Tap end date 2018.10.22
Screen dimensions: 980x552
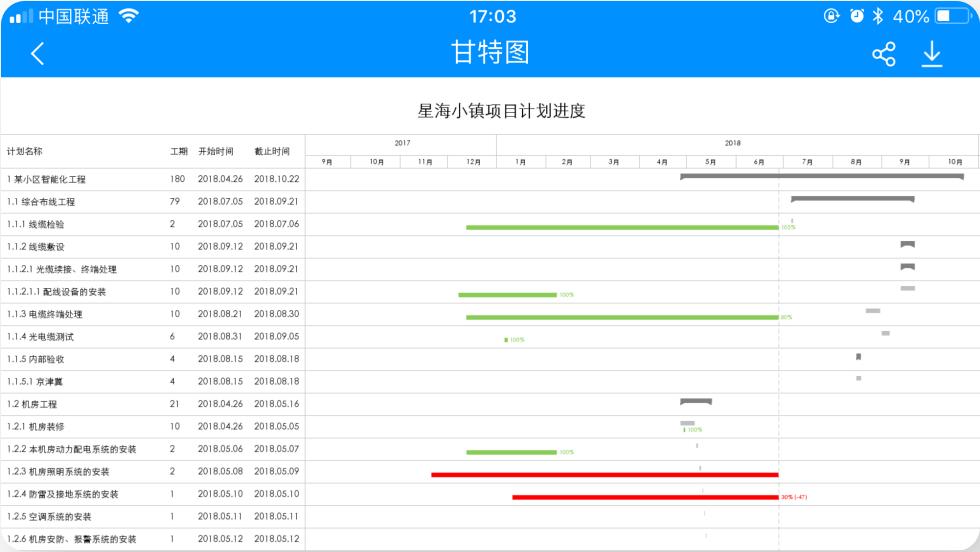tap(276, 179)
